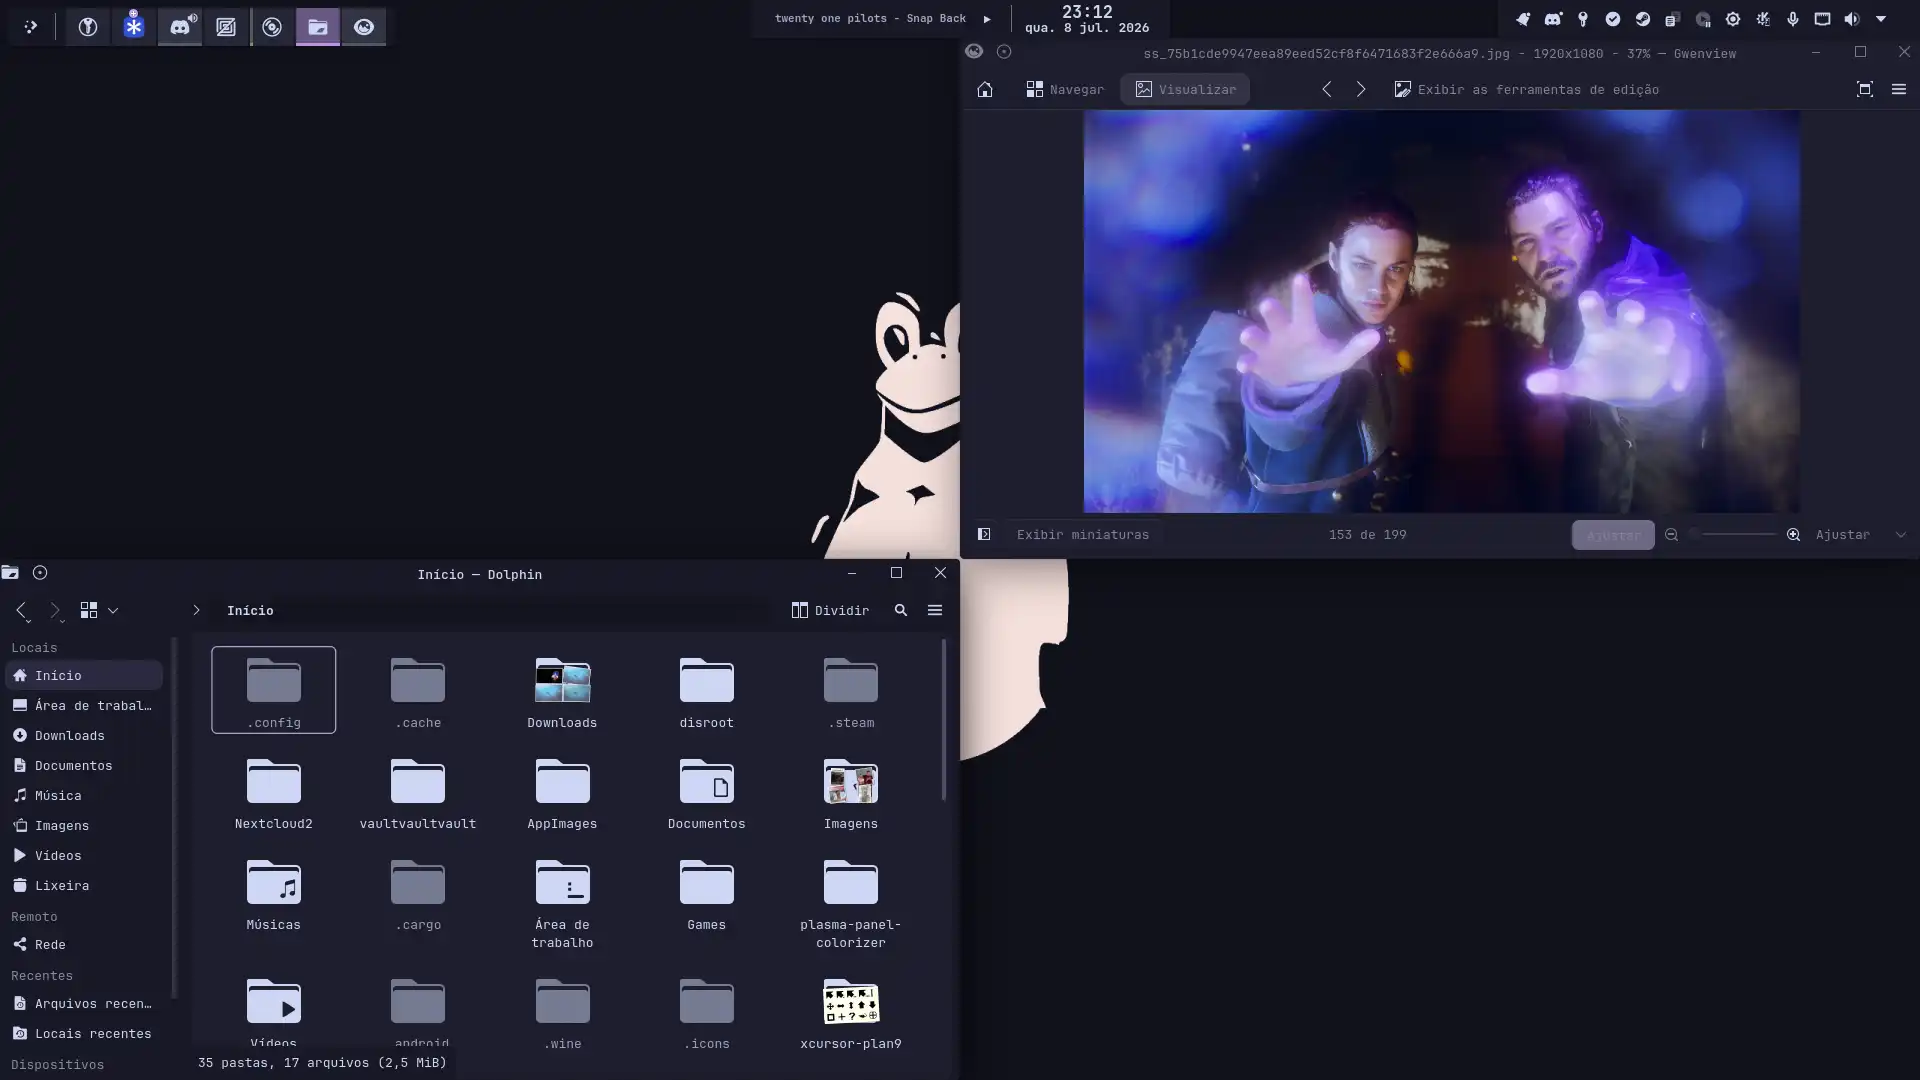Select Início in the Dolphin places sidebar
The width and height of the screenshot is (1920, 1080).
click(x=84, y=675)
